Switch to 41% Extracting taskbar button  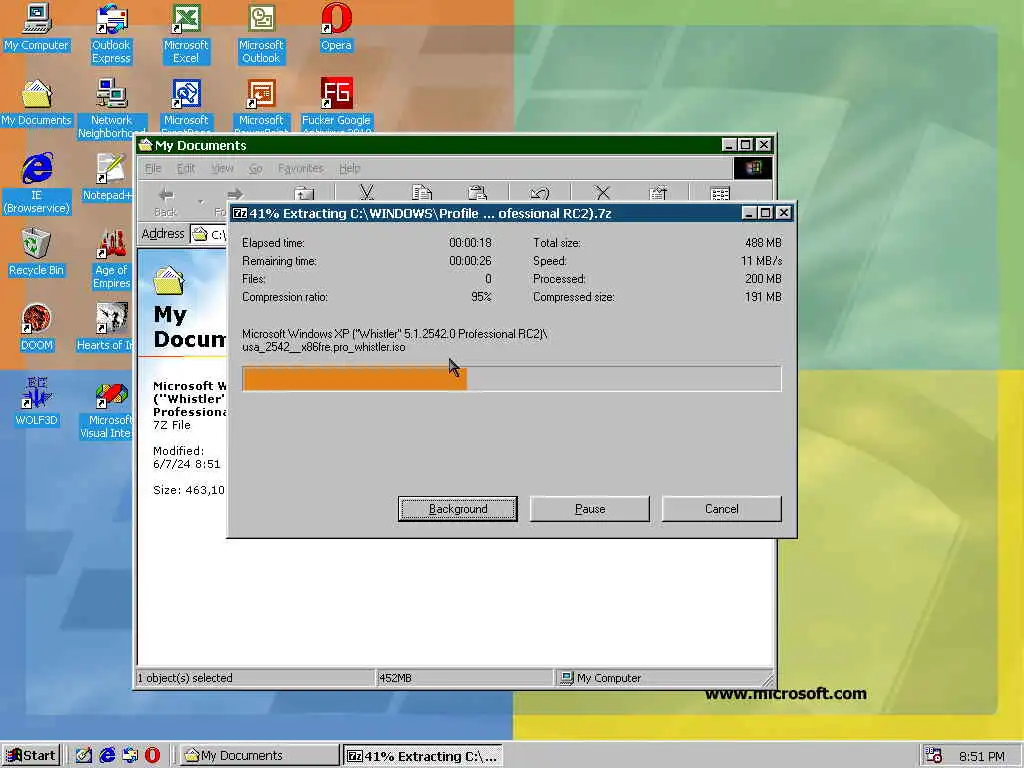[423, 756]
